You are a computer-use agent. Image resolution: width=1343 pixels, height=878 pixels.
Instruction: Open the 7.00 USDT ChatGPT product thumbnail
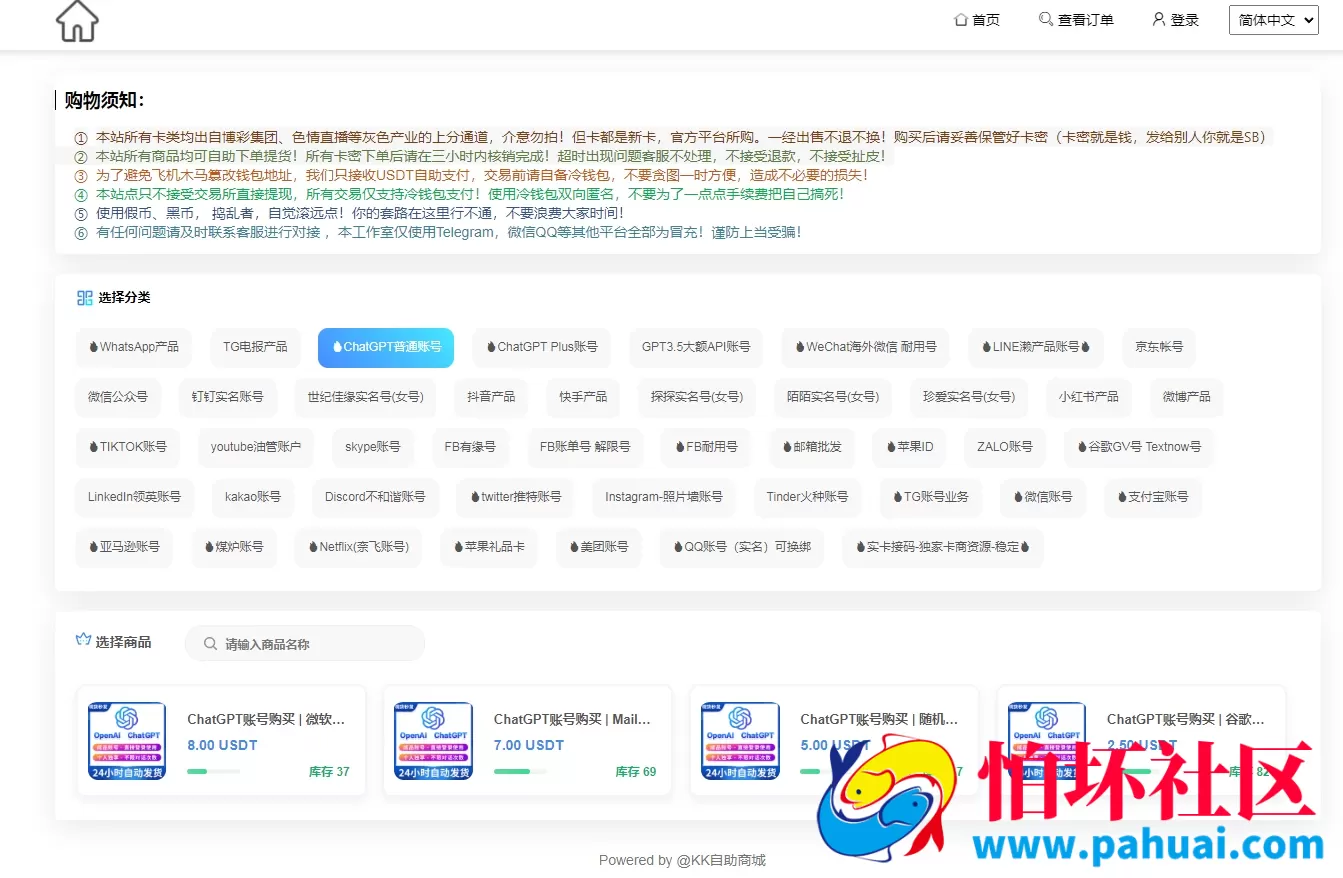(x=433, y=741)
